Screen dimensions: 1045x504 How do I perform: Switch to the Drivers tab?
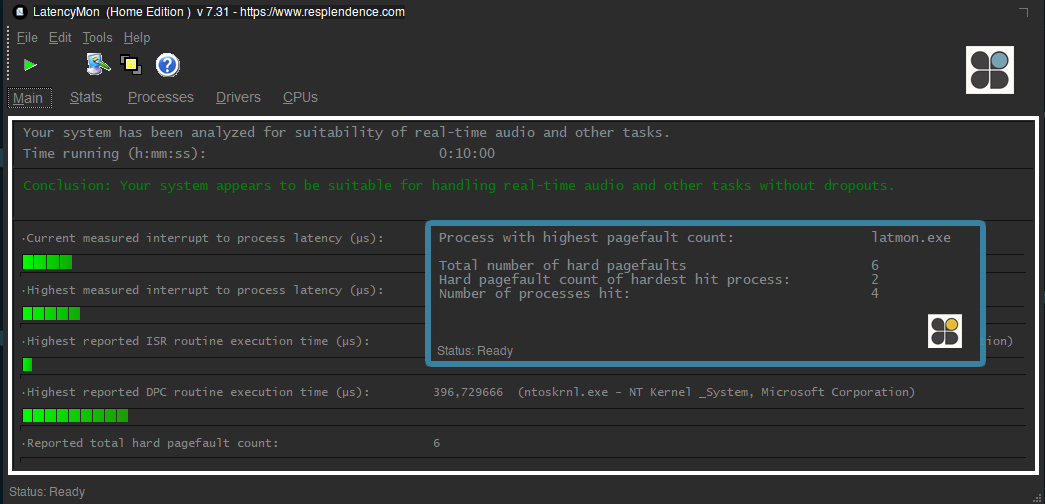[x=238, y=97]
